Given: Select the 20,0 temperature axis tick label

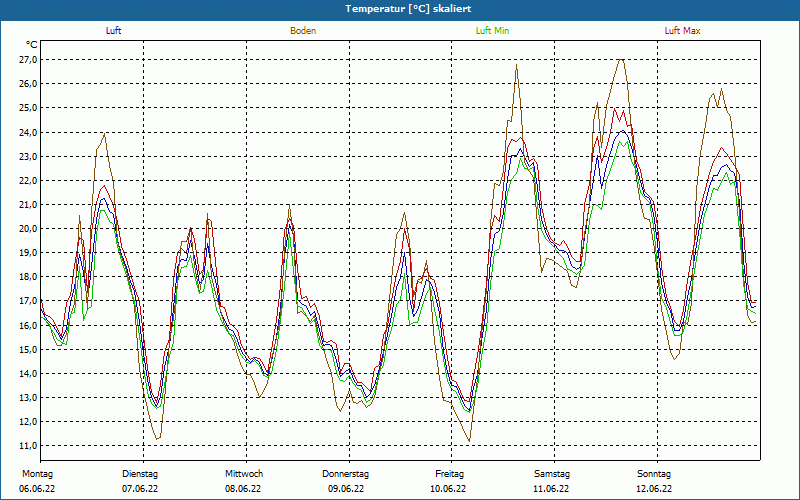Looking at the screenshot, I should [x=28, y=229].
